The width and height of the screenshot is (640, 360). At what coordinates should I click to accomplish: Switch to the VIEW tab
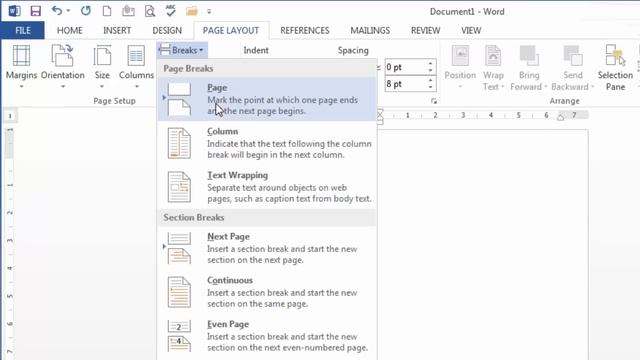pos(471,31)
